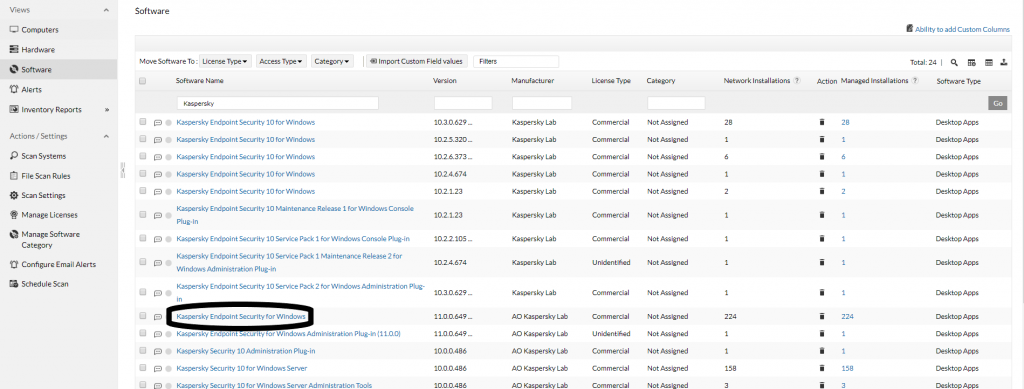Tick the select-all checkbox in header row
This screenshot has width=1024, height=389.
142,81
